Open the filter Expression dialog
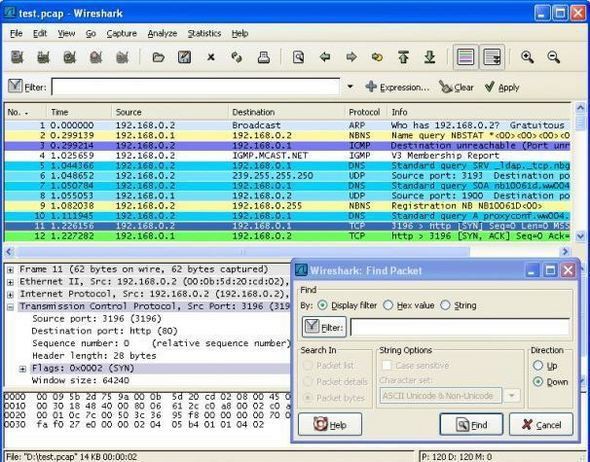This screenshot has width=590, height=462. pyautogui.click(x=397, y=87)
